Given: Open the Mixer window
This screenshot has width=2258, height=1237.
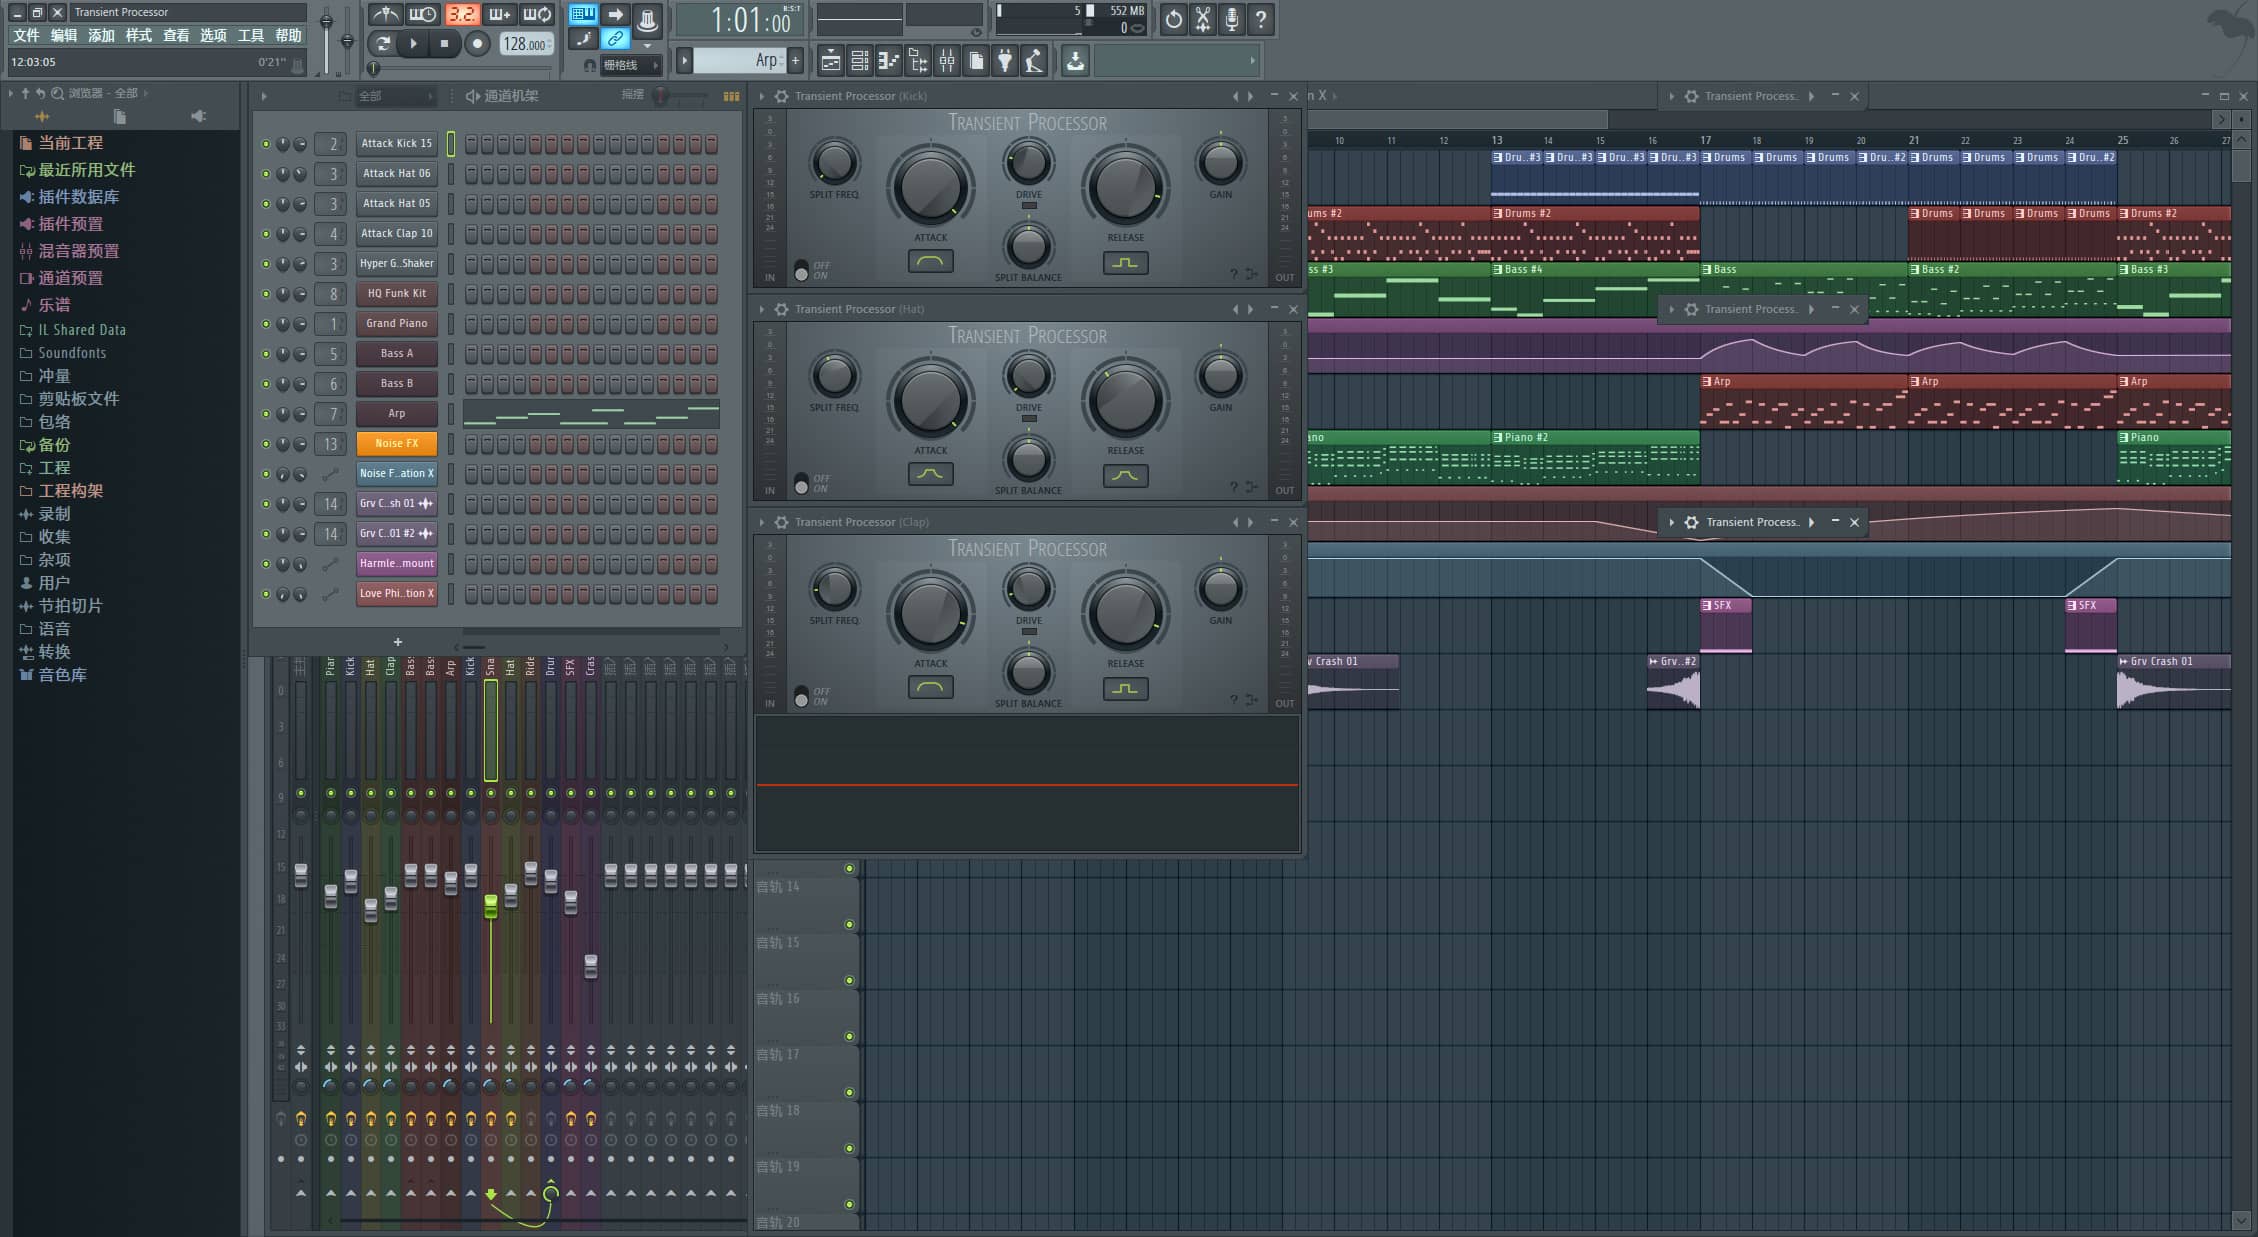Looking at the screenshot, I should point(946,61).
